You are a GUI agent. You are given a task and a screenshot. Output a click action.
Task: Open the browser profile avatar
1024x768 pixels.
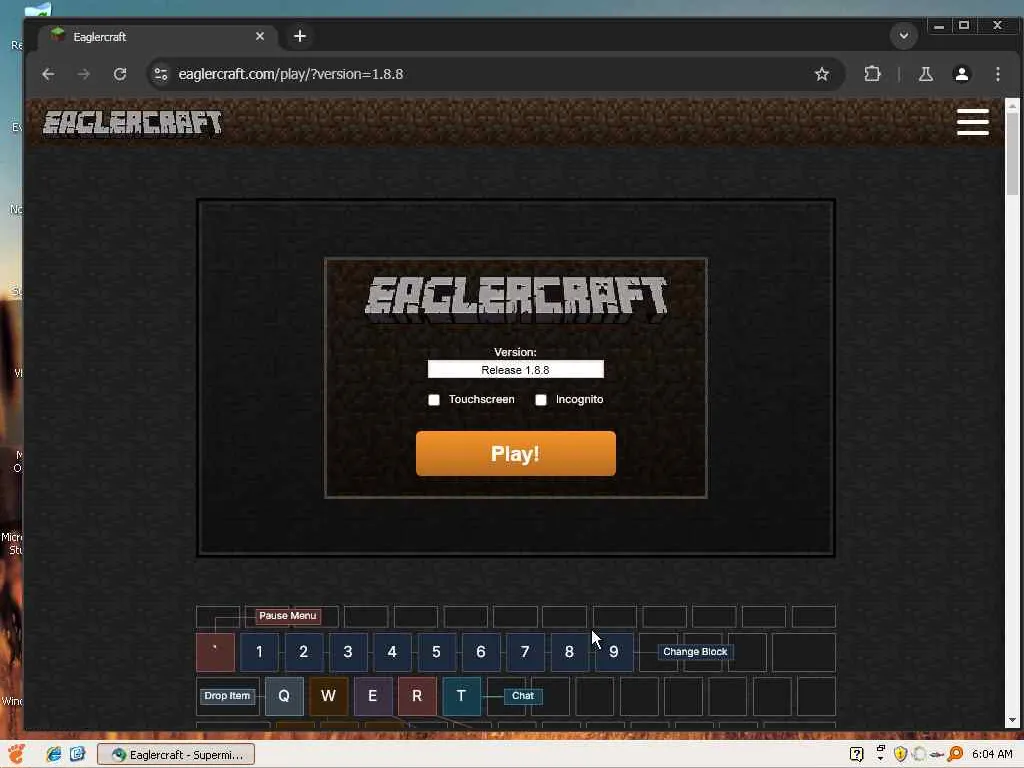pyautogui.click(x=961, y=74)
